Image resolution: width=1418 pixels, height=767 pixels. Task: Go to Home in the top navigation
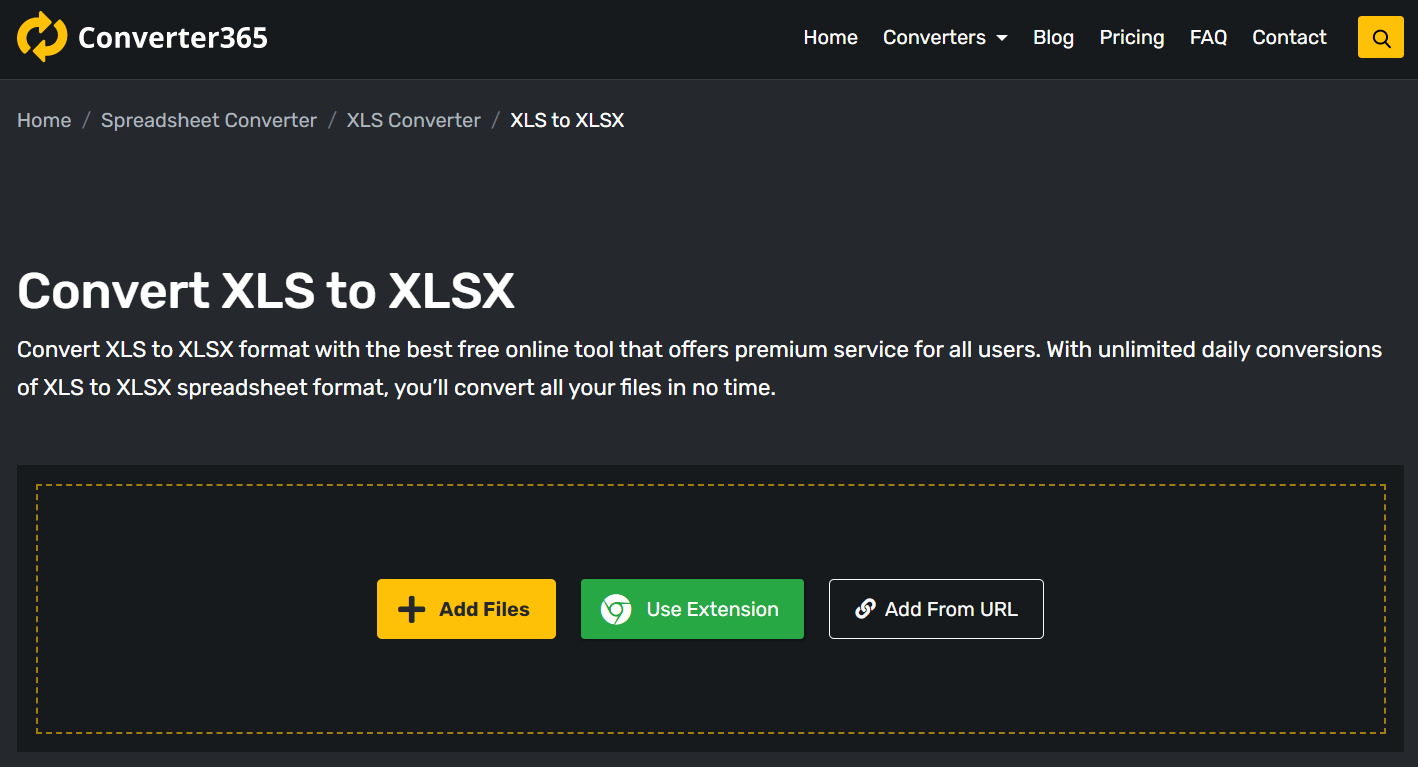coord(830,38)
